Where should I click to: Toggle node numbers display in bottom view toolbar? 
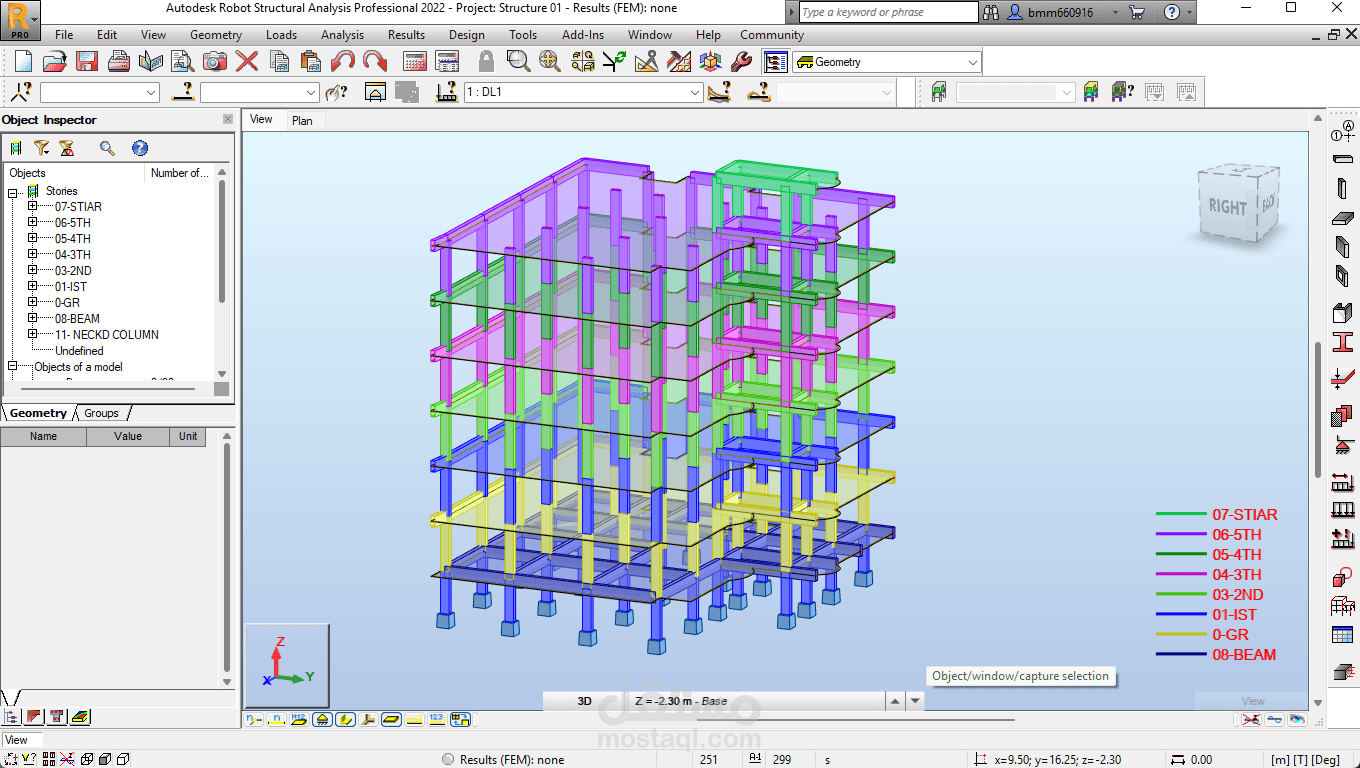point(254,719)
